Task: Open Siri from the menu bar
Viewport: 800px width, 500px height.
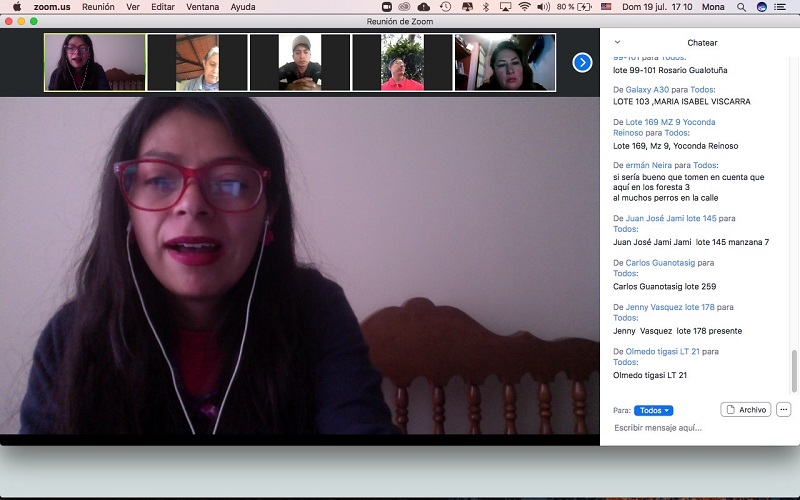Action: (x=762, y=7)
